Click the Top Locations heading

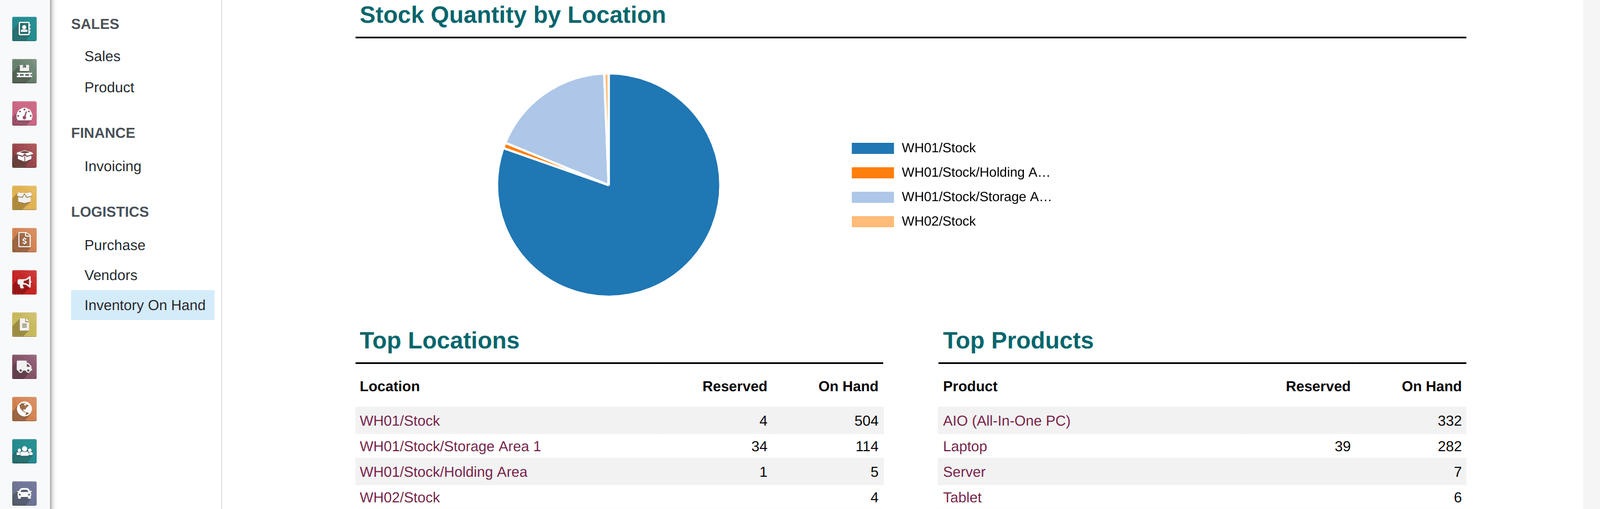coord(439,341)
